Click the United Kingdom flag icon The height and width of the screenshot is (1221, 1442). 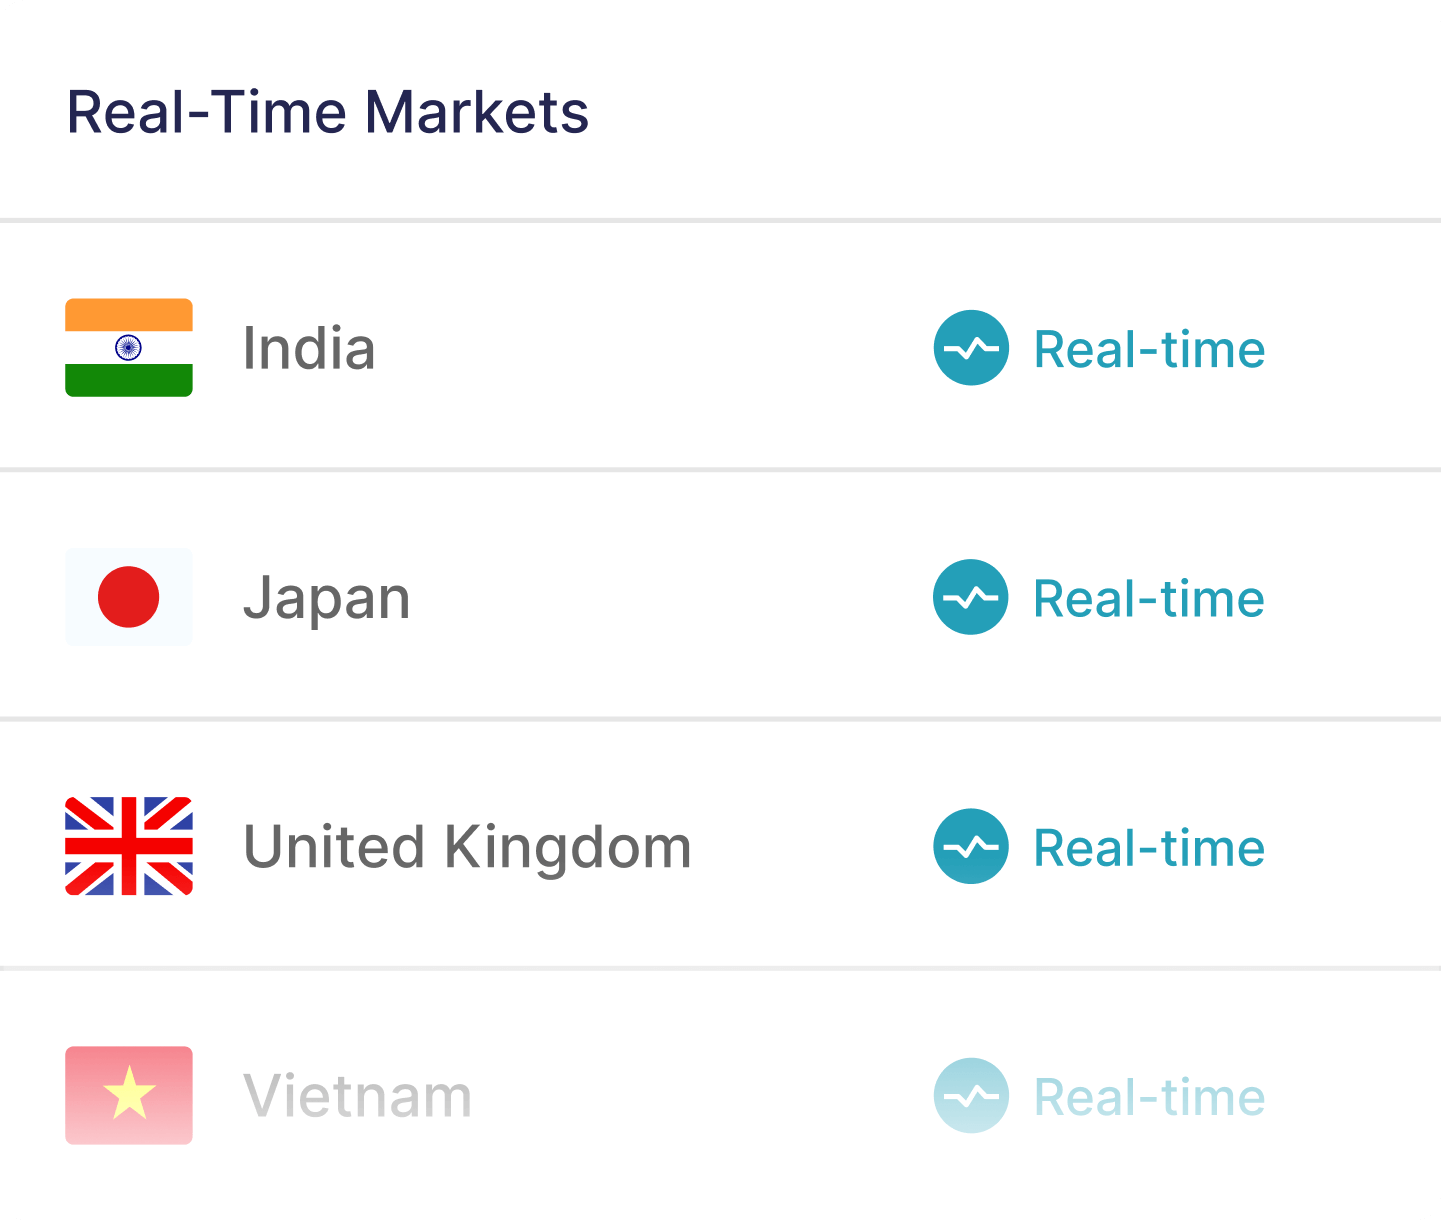(128, 846)
